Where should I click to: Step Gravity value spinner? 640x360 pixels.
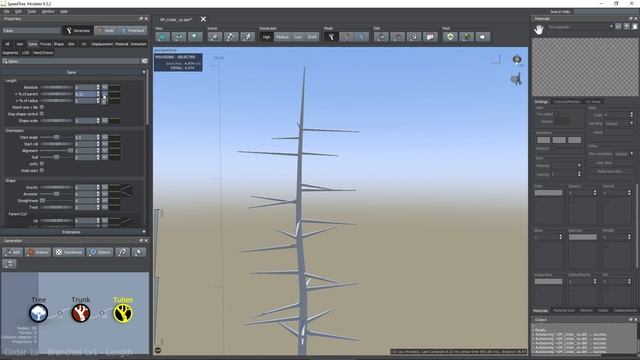tap(98, 187)
